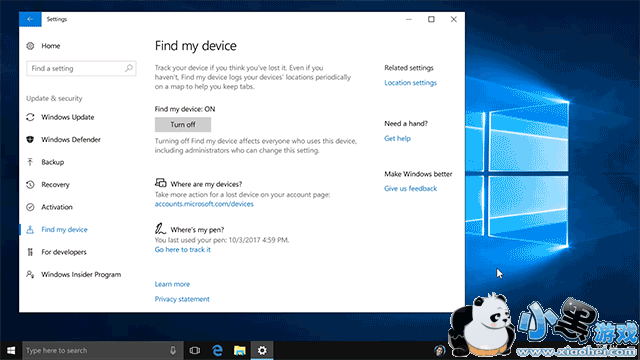Click the user avatar in the system tray
This screenshot has width=640, height=360.
tap(440, 350)
